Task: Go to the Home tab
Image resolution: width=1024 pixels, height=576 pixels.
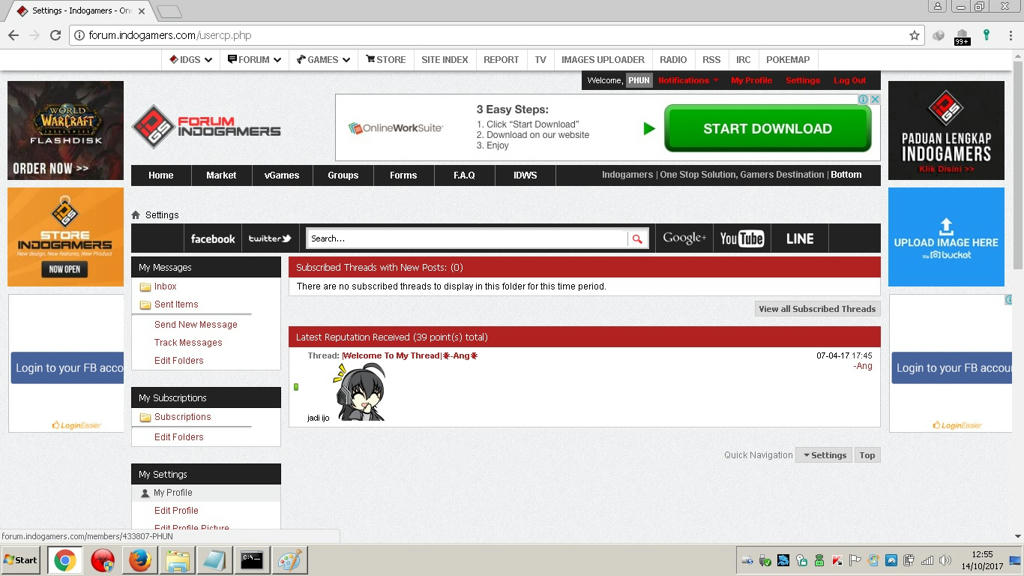Action: (x=161, y=175)
